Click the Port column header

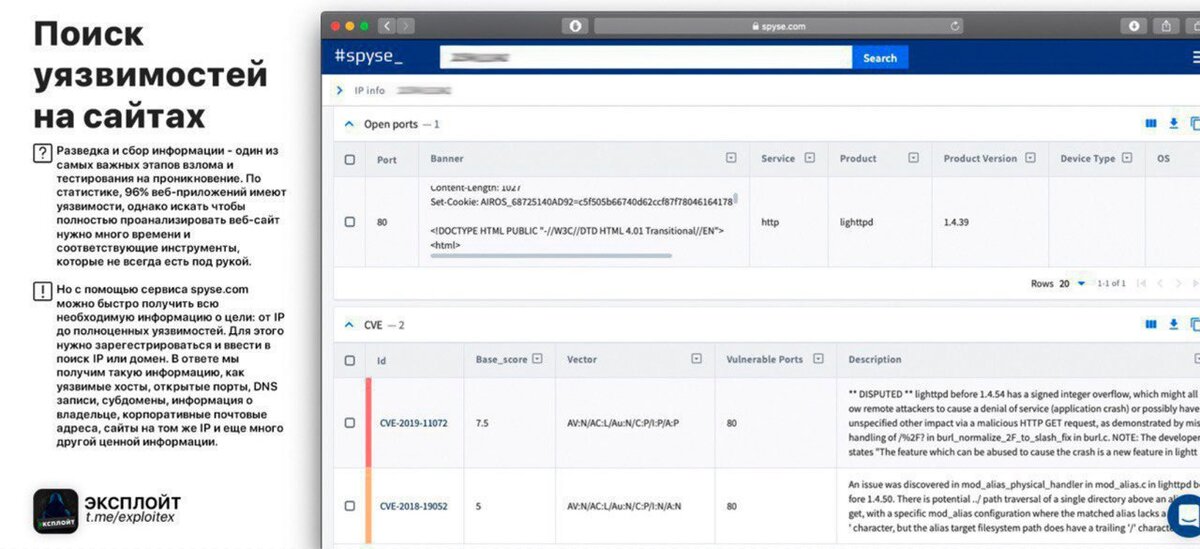pos(387,159)
